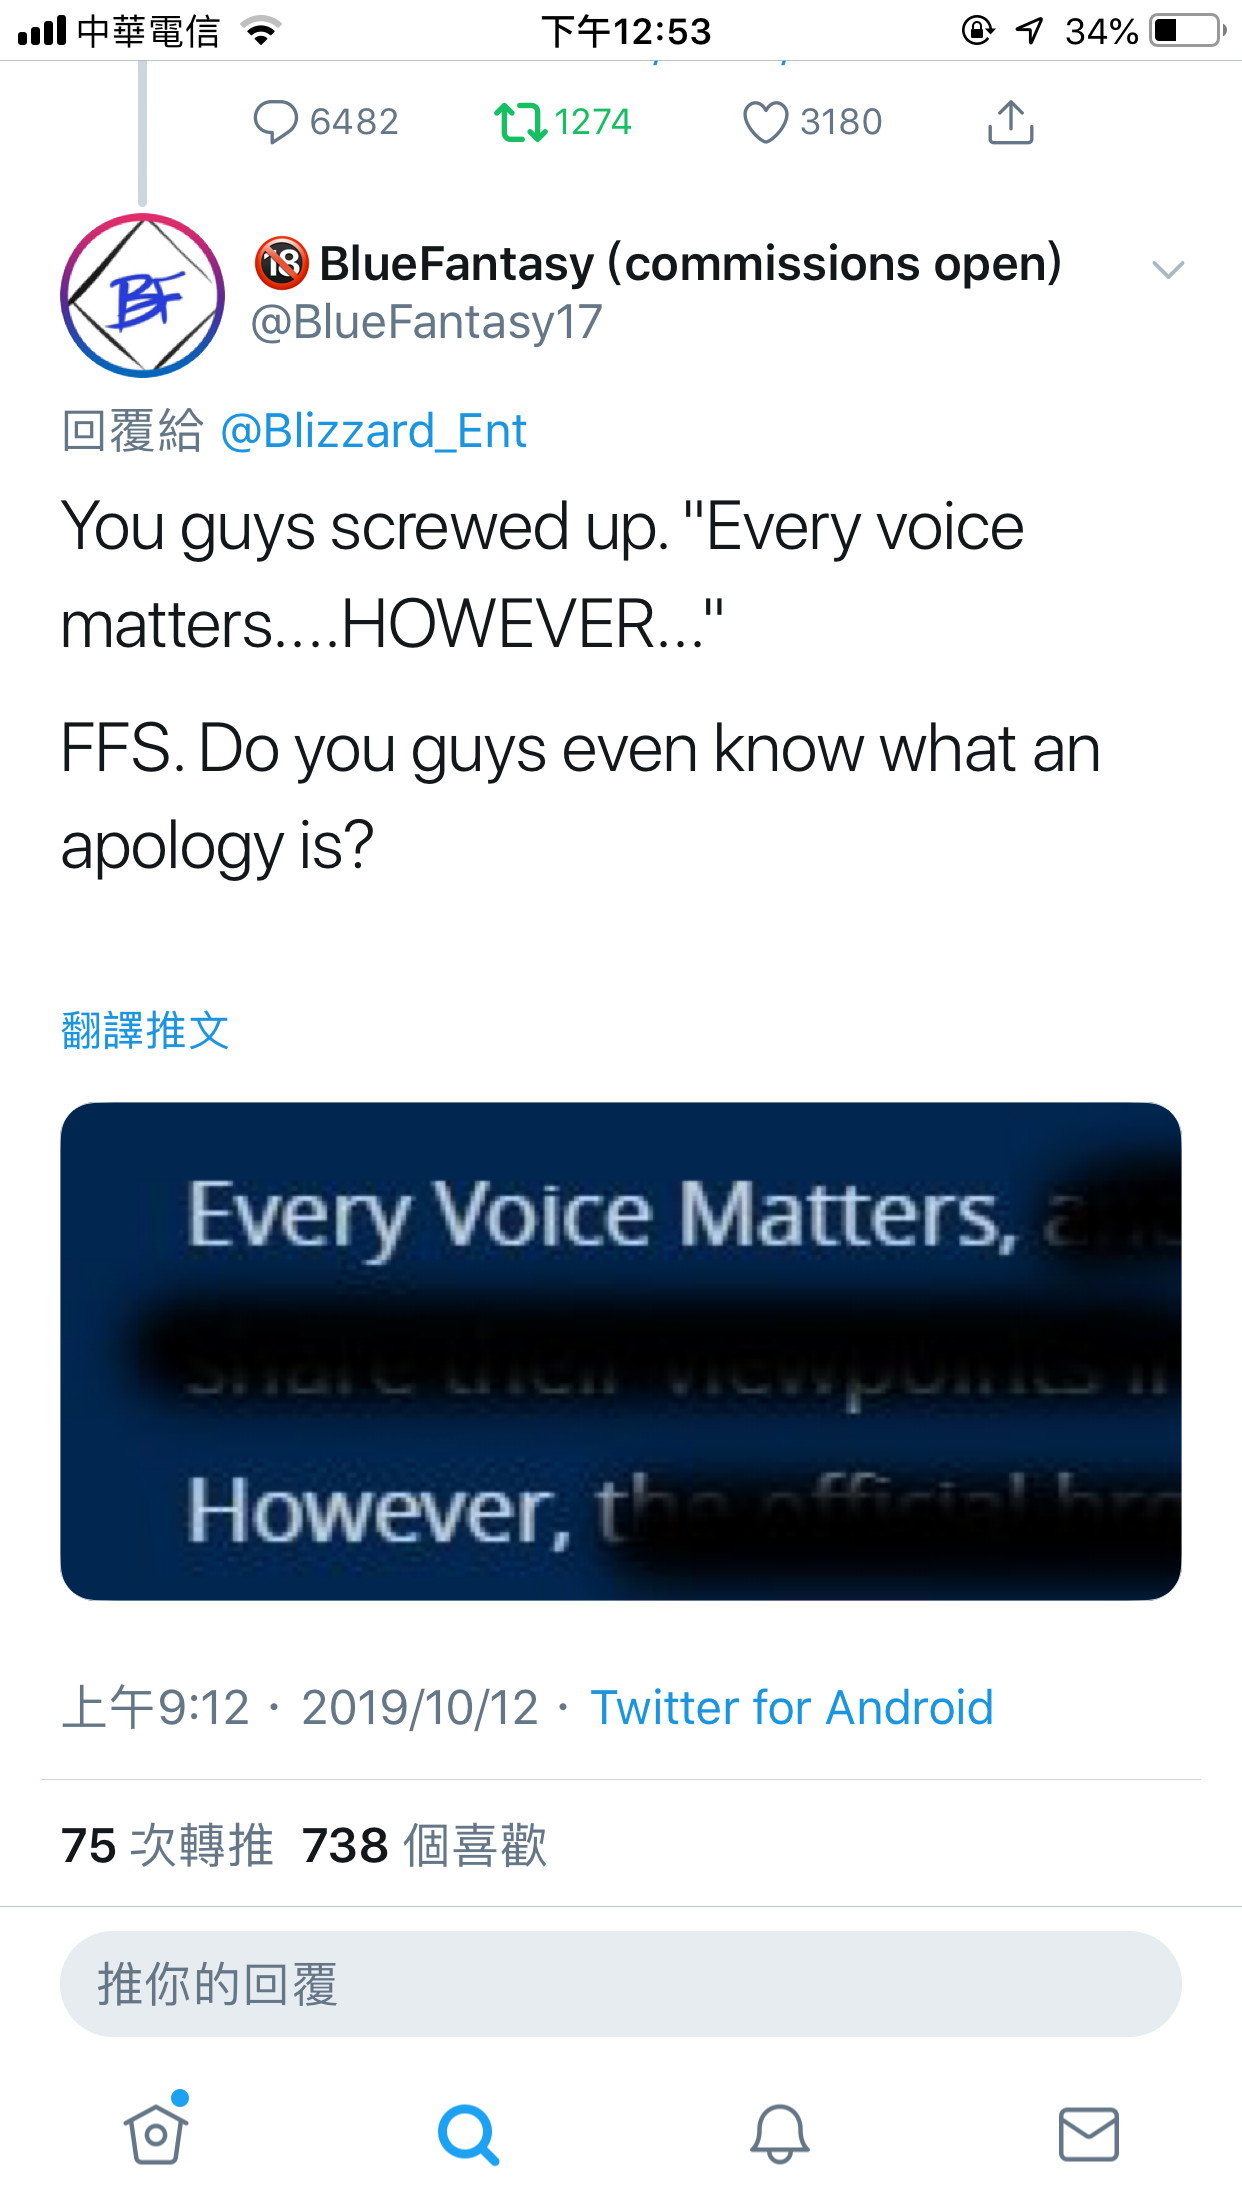Image resolution: width=1242 pixels, height=2208 pixels.
Task: Tap the share upload icon
Action: click(x=1010, y=123)
